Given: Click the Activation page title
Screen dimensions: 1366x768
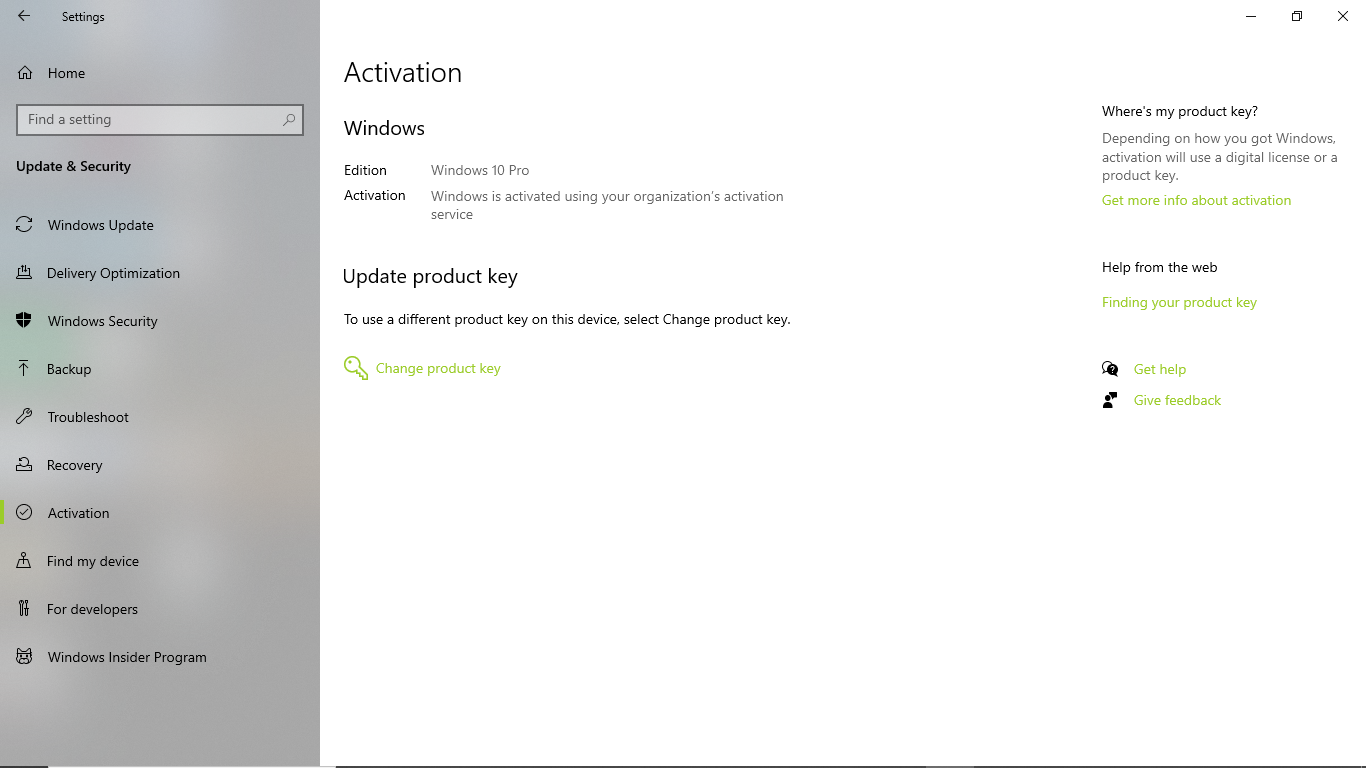Looking at the screenshot, I should 403,72.
